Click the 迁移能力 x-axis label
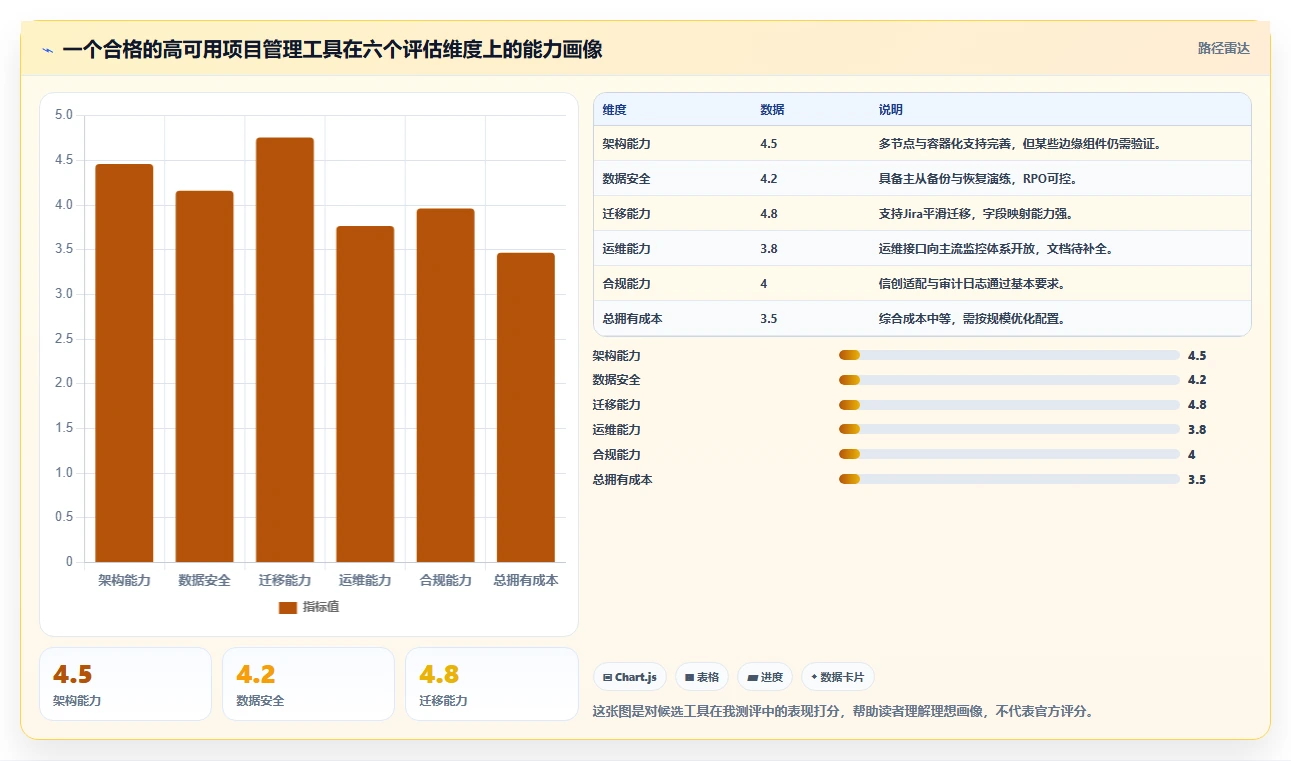The width and height of the screenshot is (1291, 761). (285, 580)
